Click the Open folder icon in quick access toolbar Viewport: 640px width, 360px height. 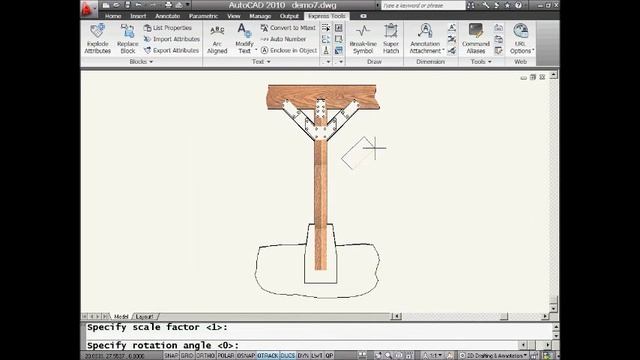point(116,5)
